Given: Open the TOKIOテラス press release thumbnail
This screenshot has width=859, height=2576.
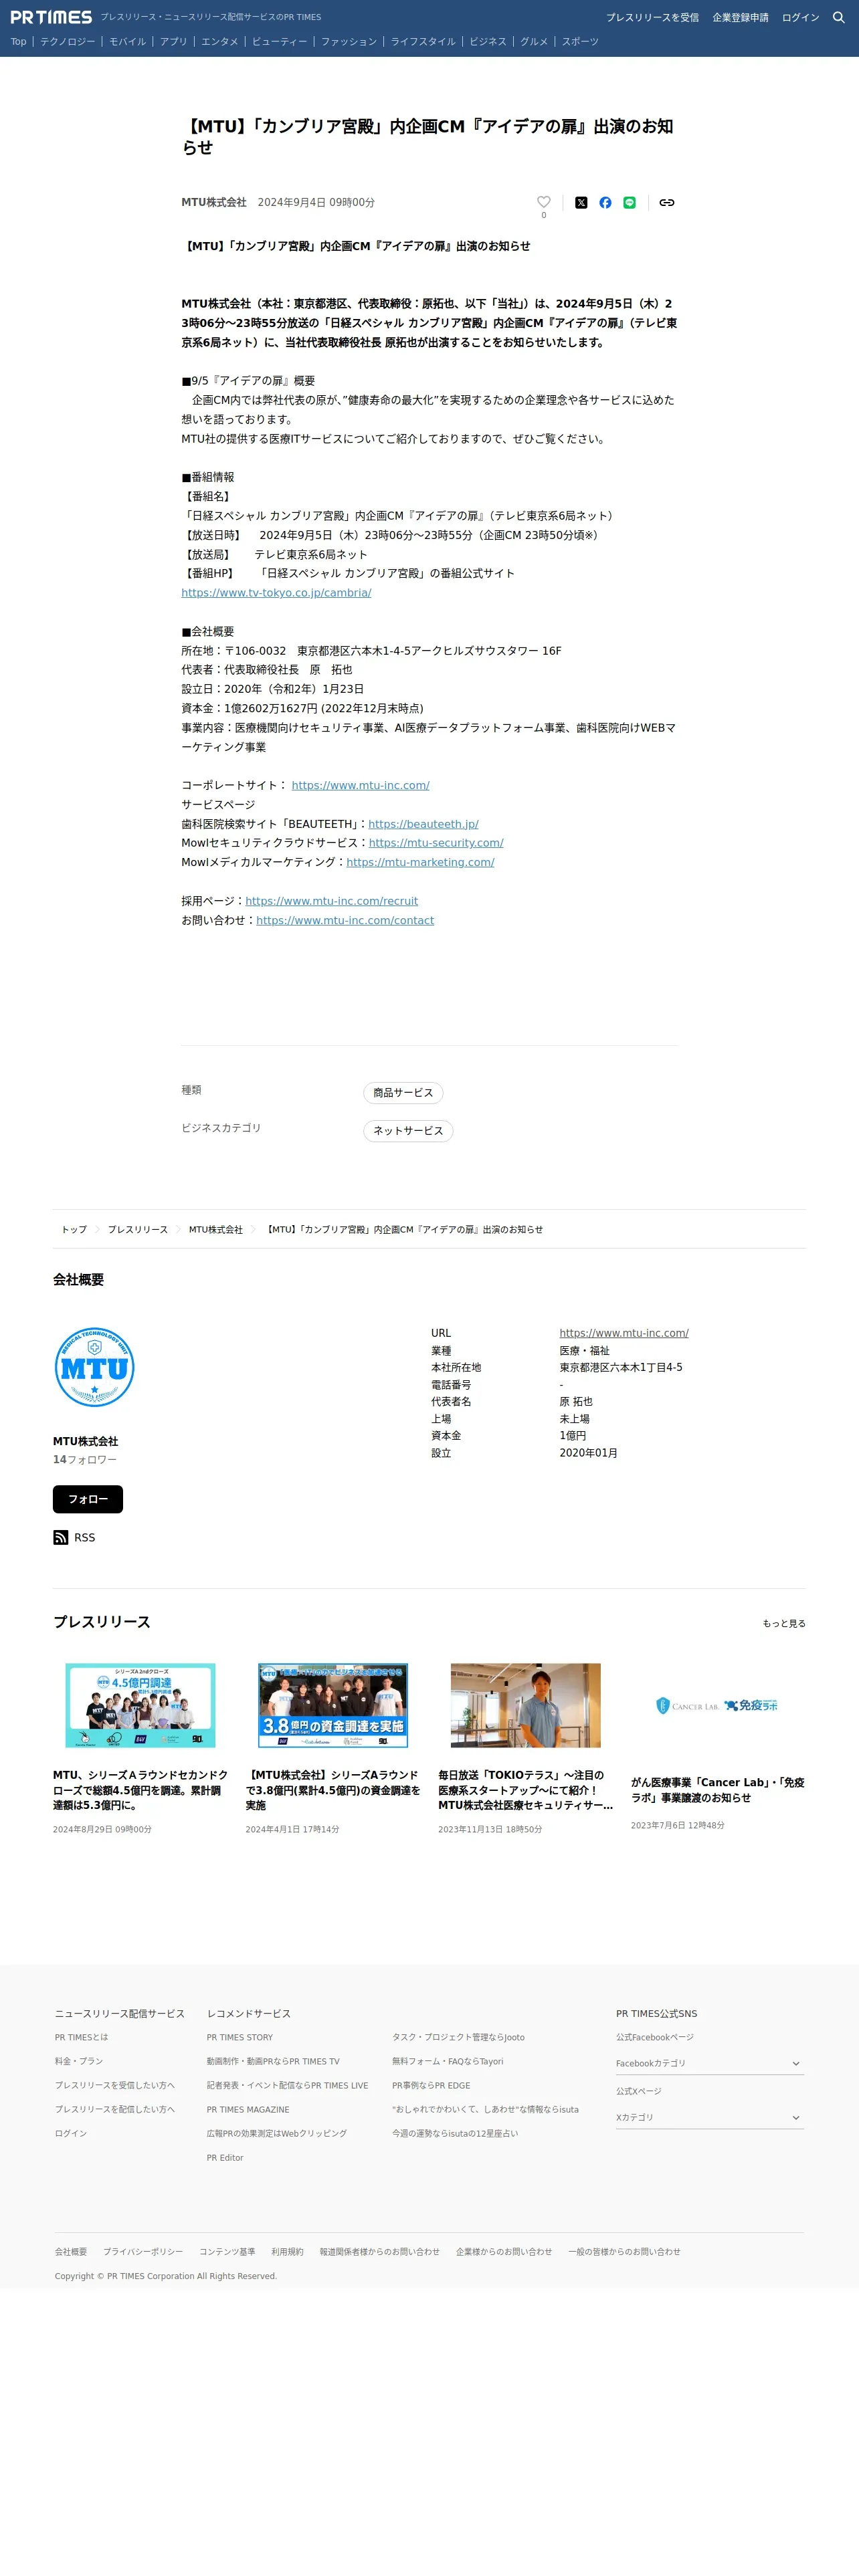Looking at the screenshot, I should point(526,1706).
